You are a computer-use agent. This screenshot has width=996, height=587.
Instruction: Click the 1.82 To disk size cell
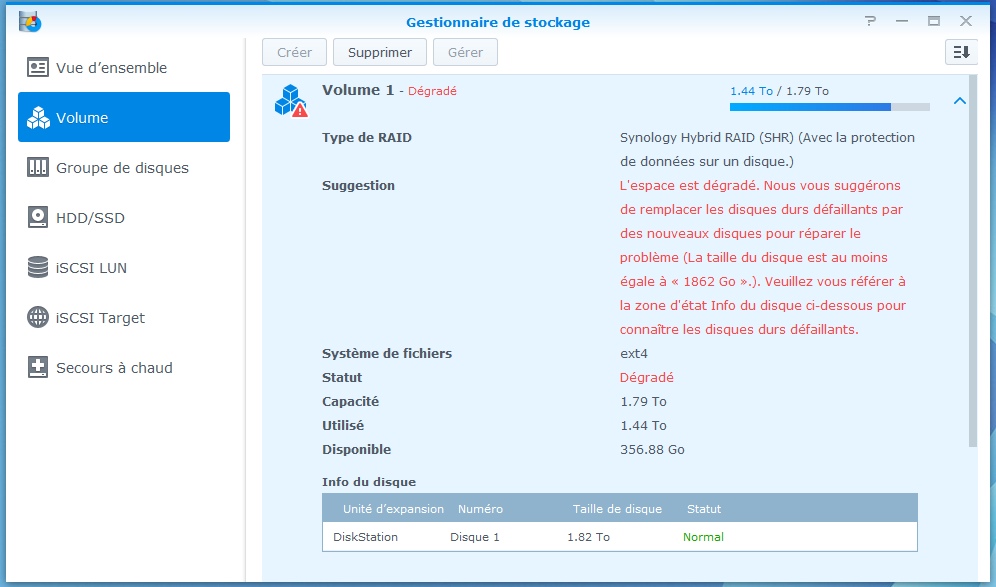click(x=588, y=537)
